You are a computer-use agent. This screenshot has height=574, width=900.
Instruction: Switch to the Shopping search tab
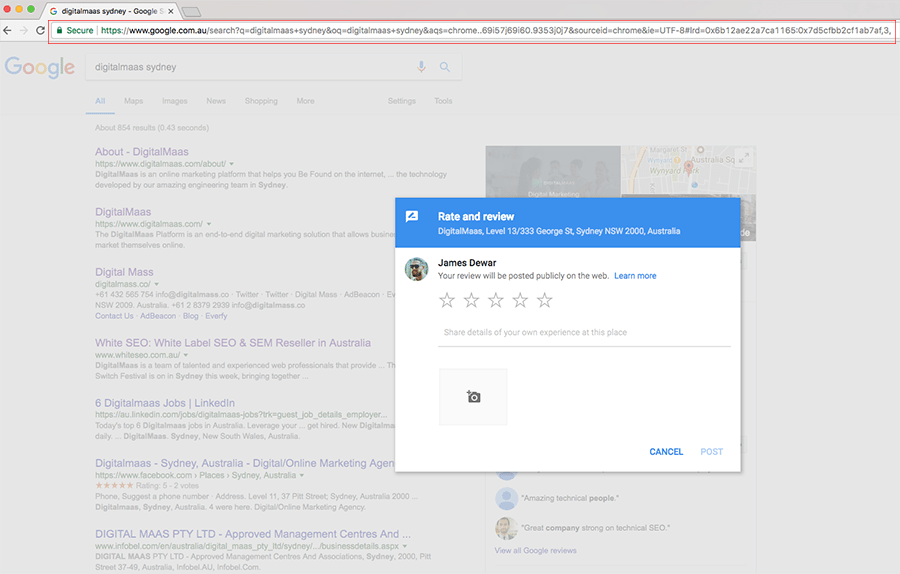pos(261,101)
